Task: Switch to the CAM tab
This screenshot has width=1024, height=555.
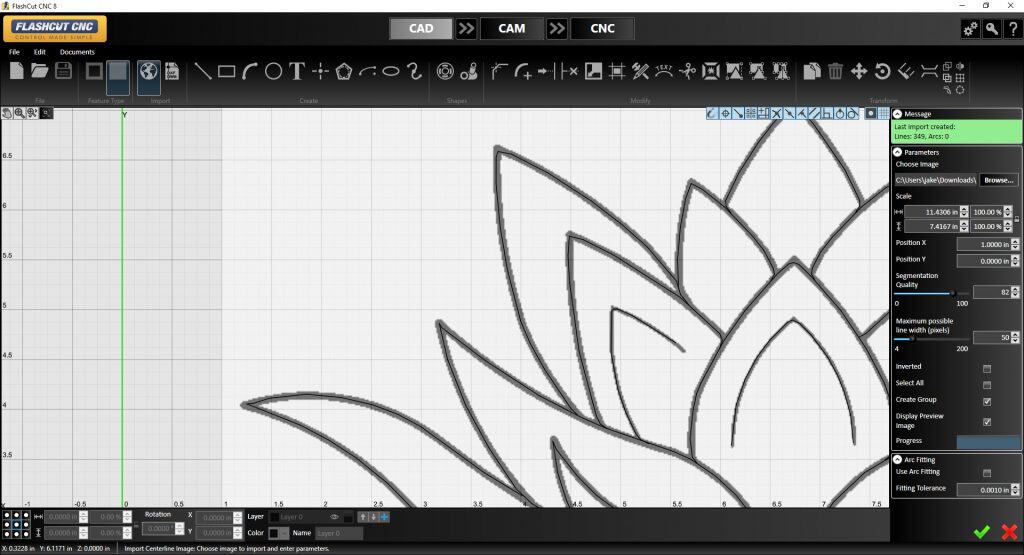Action: 512,28
